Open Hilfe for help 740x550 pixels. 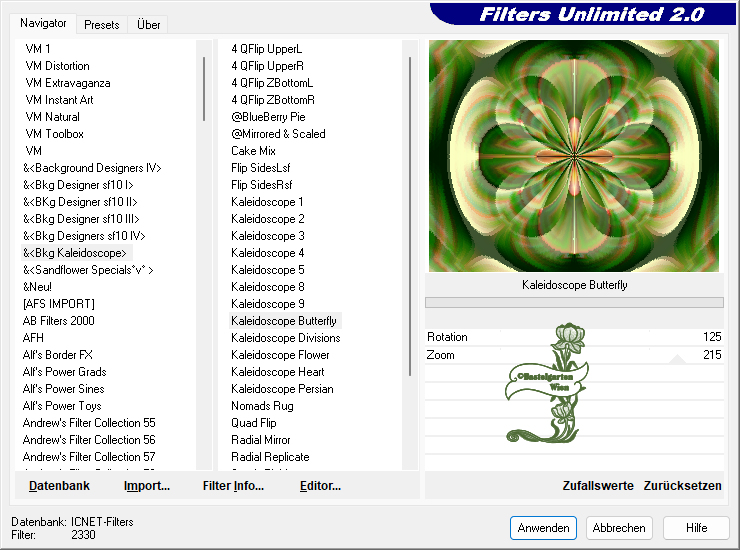tap(697, 528)
